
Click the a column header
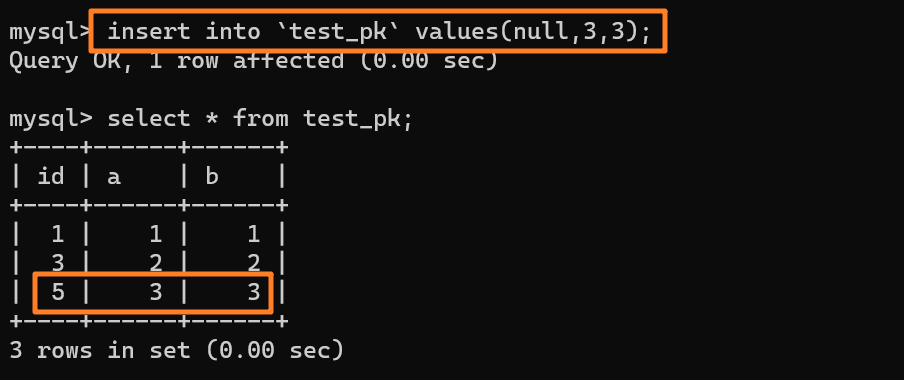114,176
